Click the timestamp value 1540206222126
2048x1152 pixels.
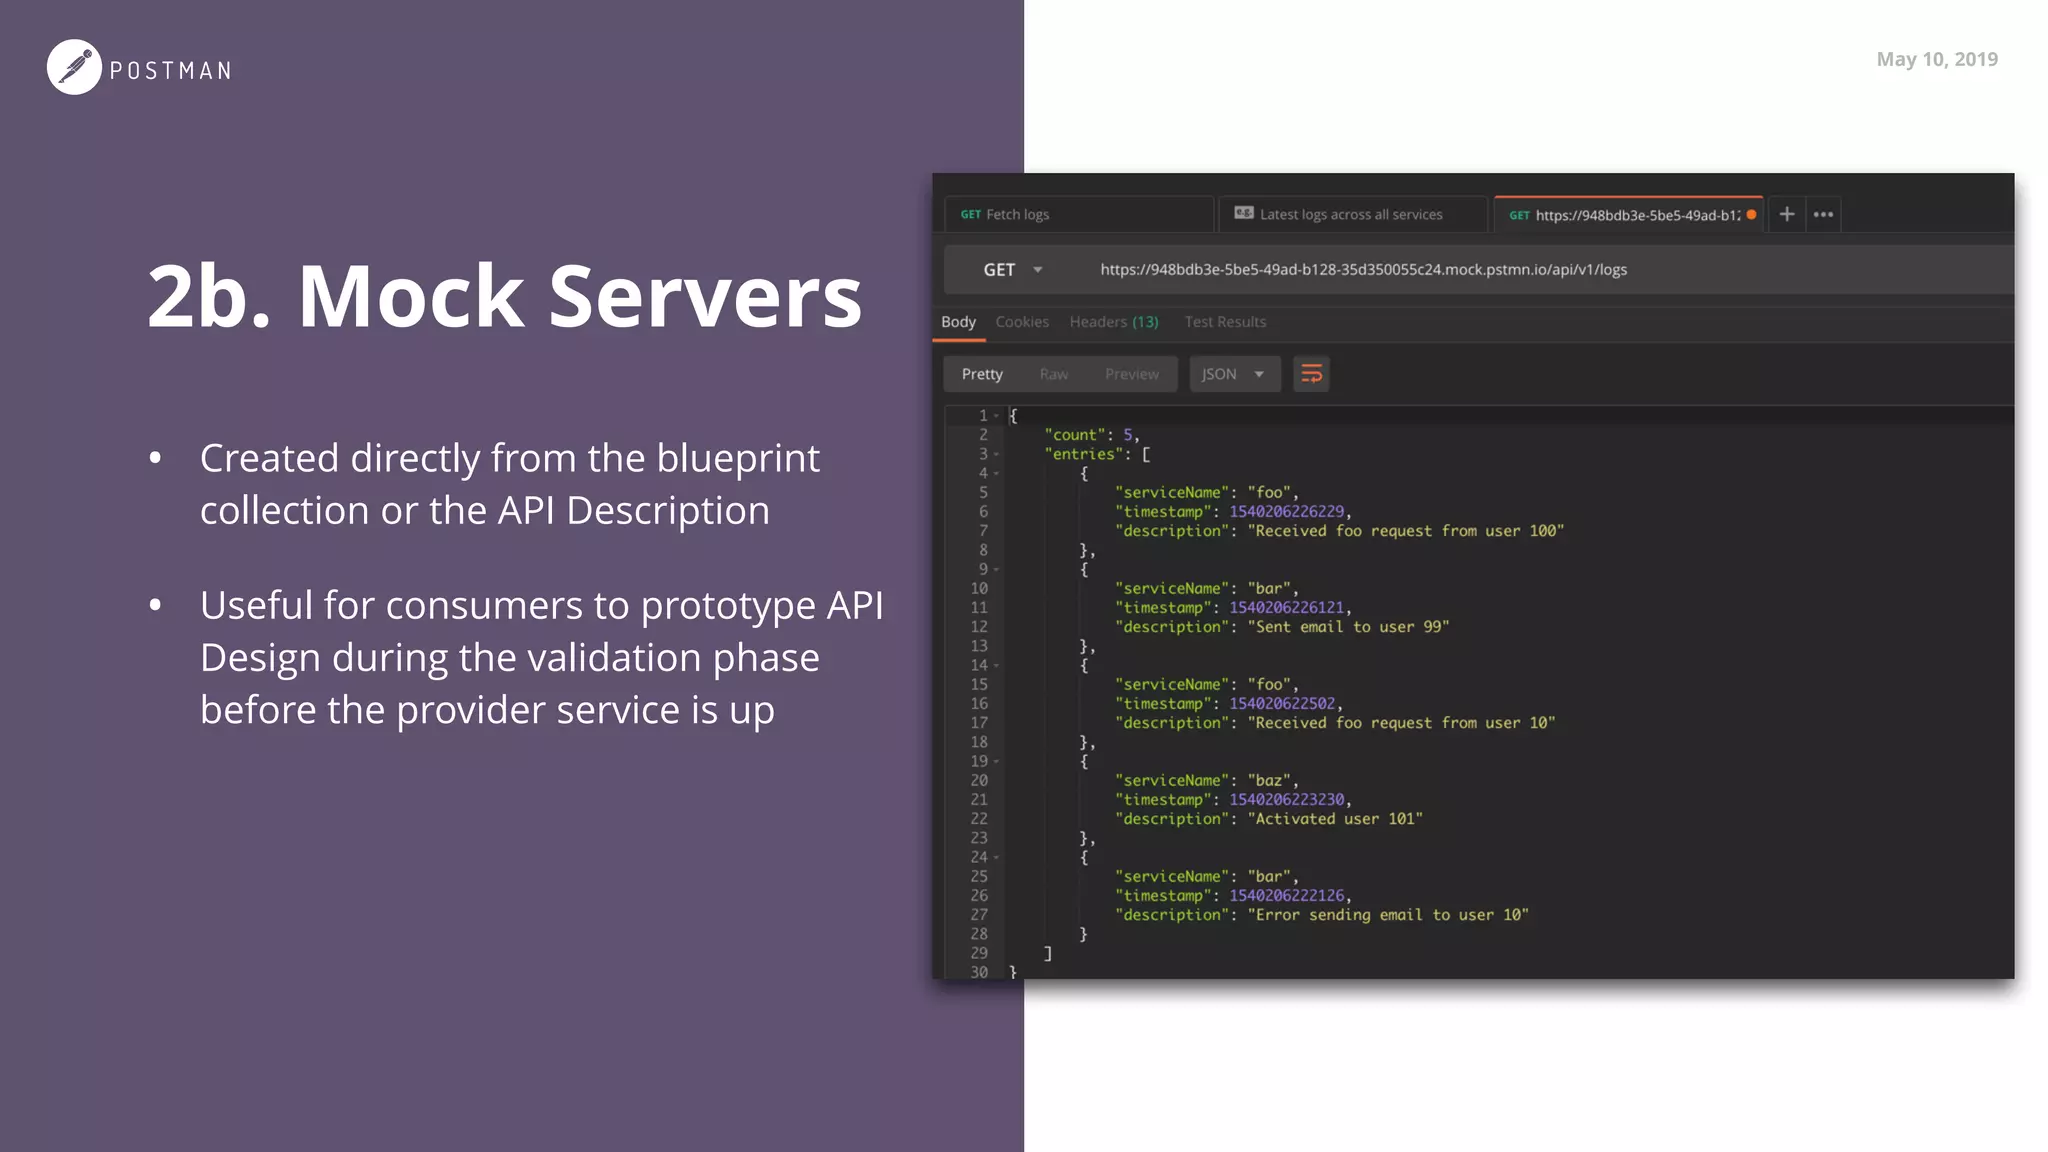pos(1287,896)
